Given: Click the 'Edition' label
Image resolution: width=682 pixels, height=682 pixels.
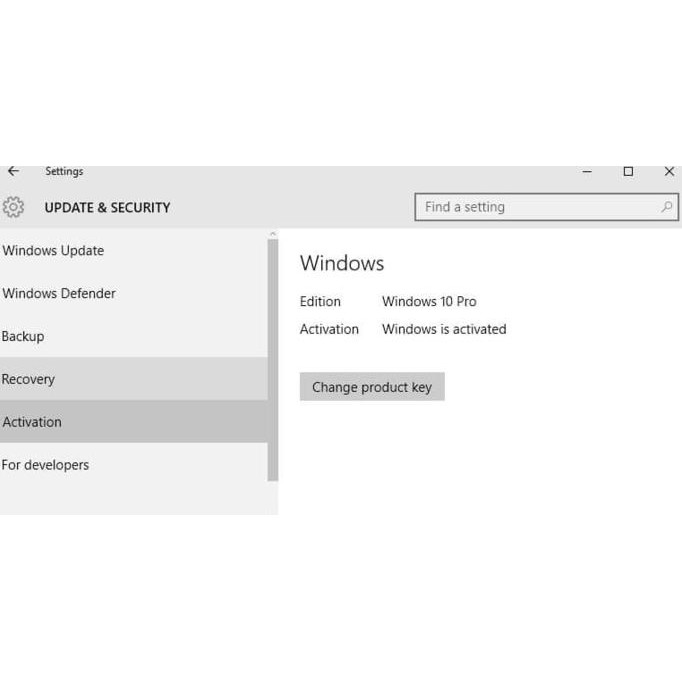Looking at the screenshot, I should (x=320, y=301).
